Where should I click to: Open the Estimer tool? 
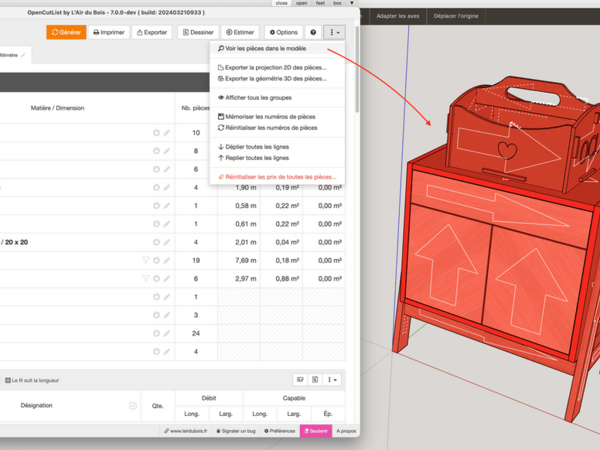[x=240, y=32]
